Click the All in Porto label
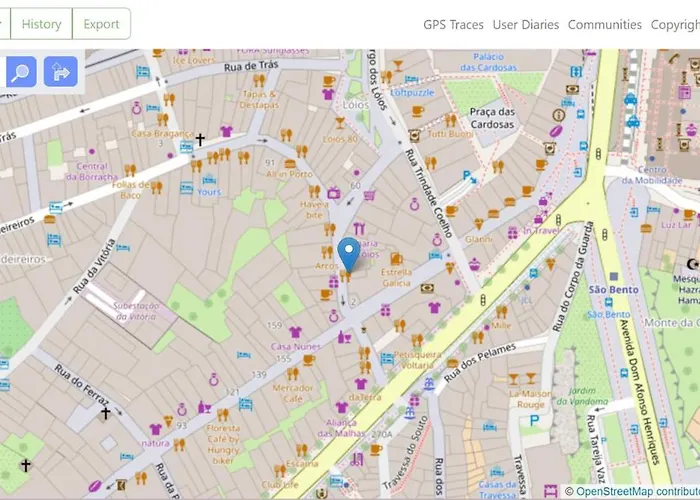 (289, 174)
